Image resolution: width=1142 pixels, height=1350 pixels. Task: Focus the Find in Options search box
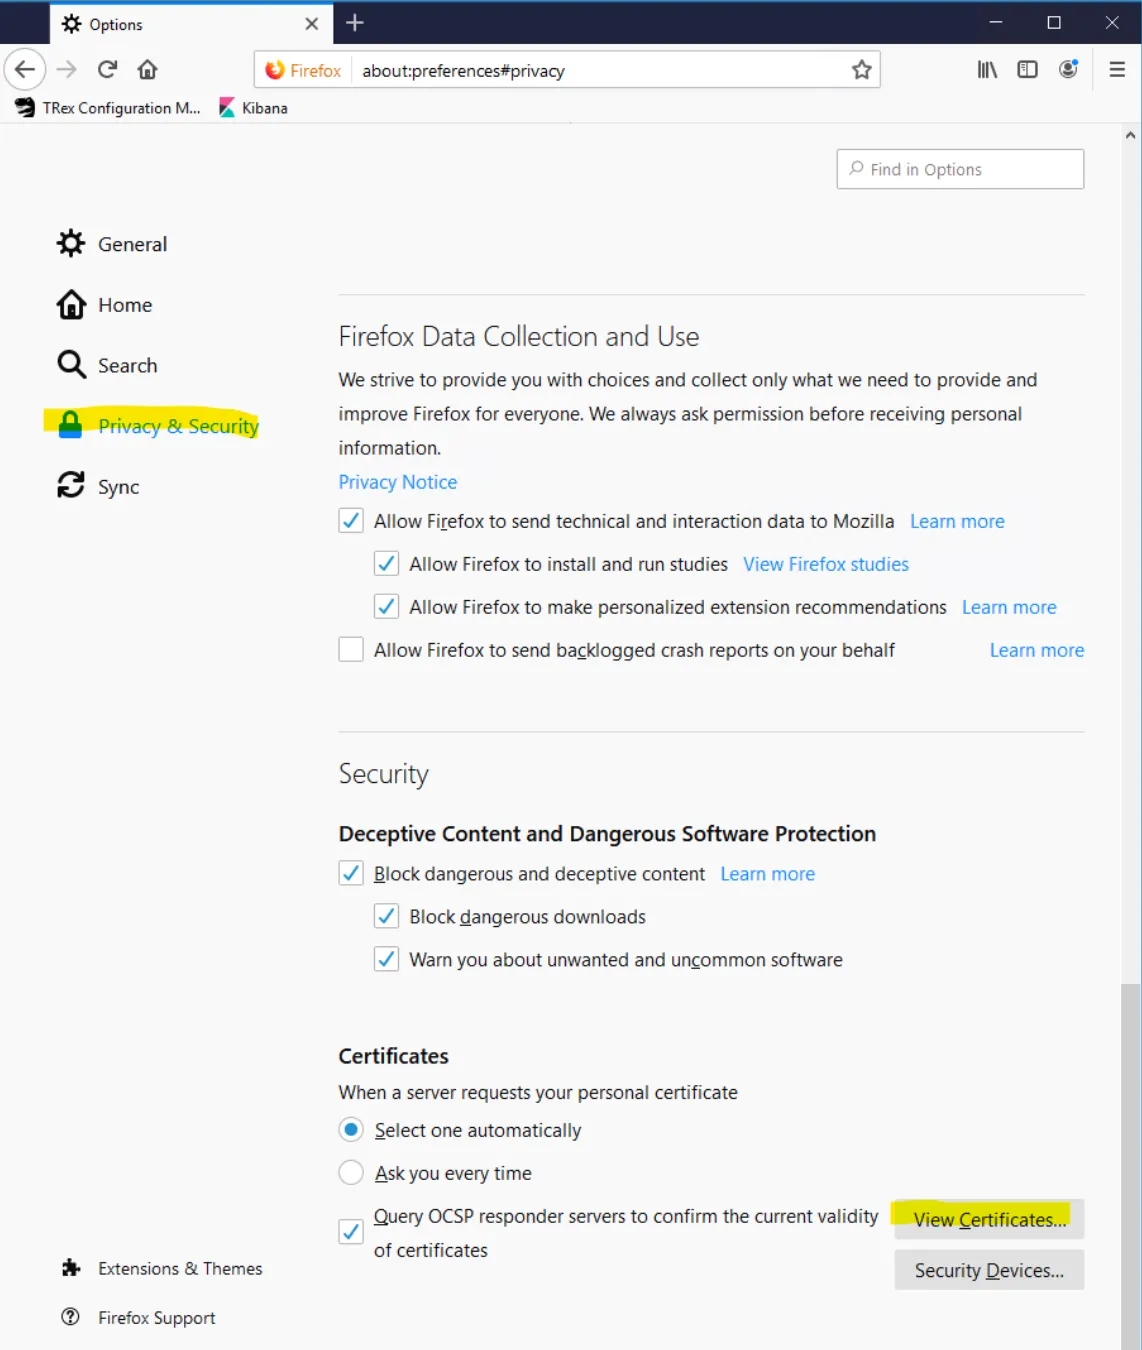(960, 169)
